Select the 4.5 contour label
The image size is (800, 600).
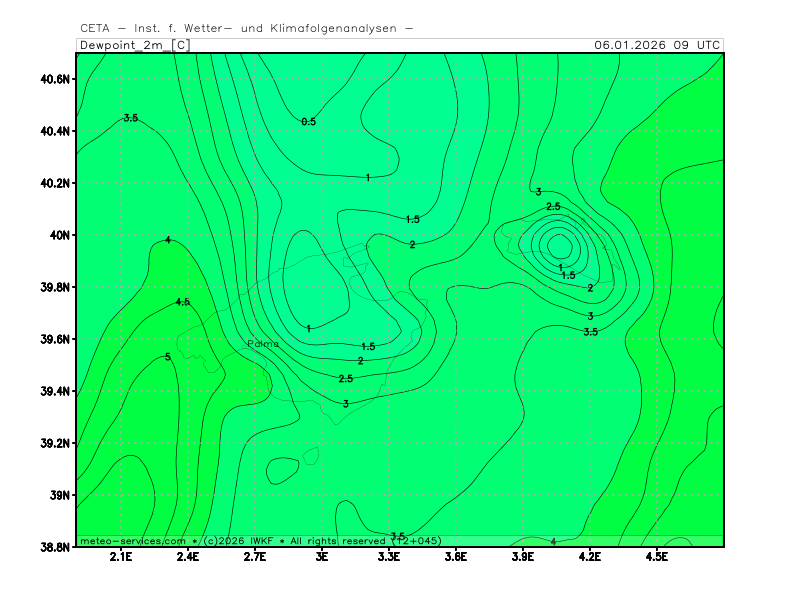coord(182,302)
